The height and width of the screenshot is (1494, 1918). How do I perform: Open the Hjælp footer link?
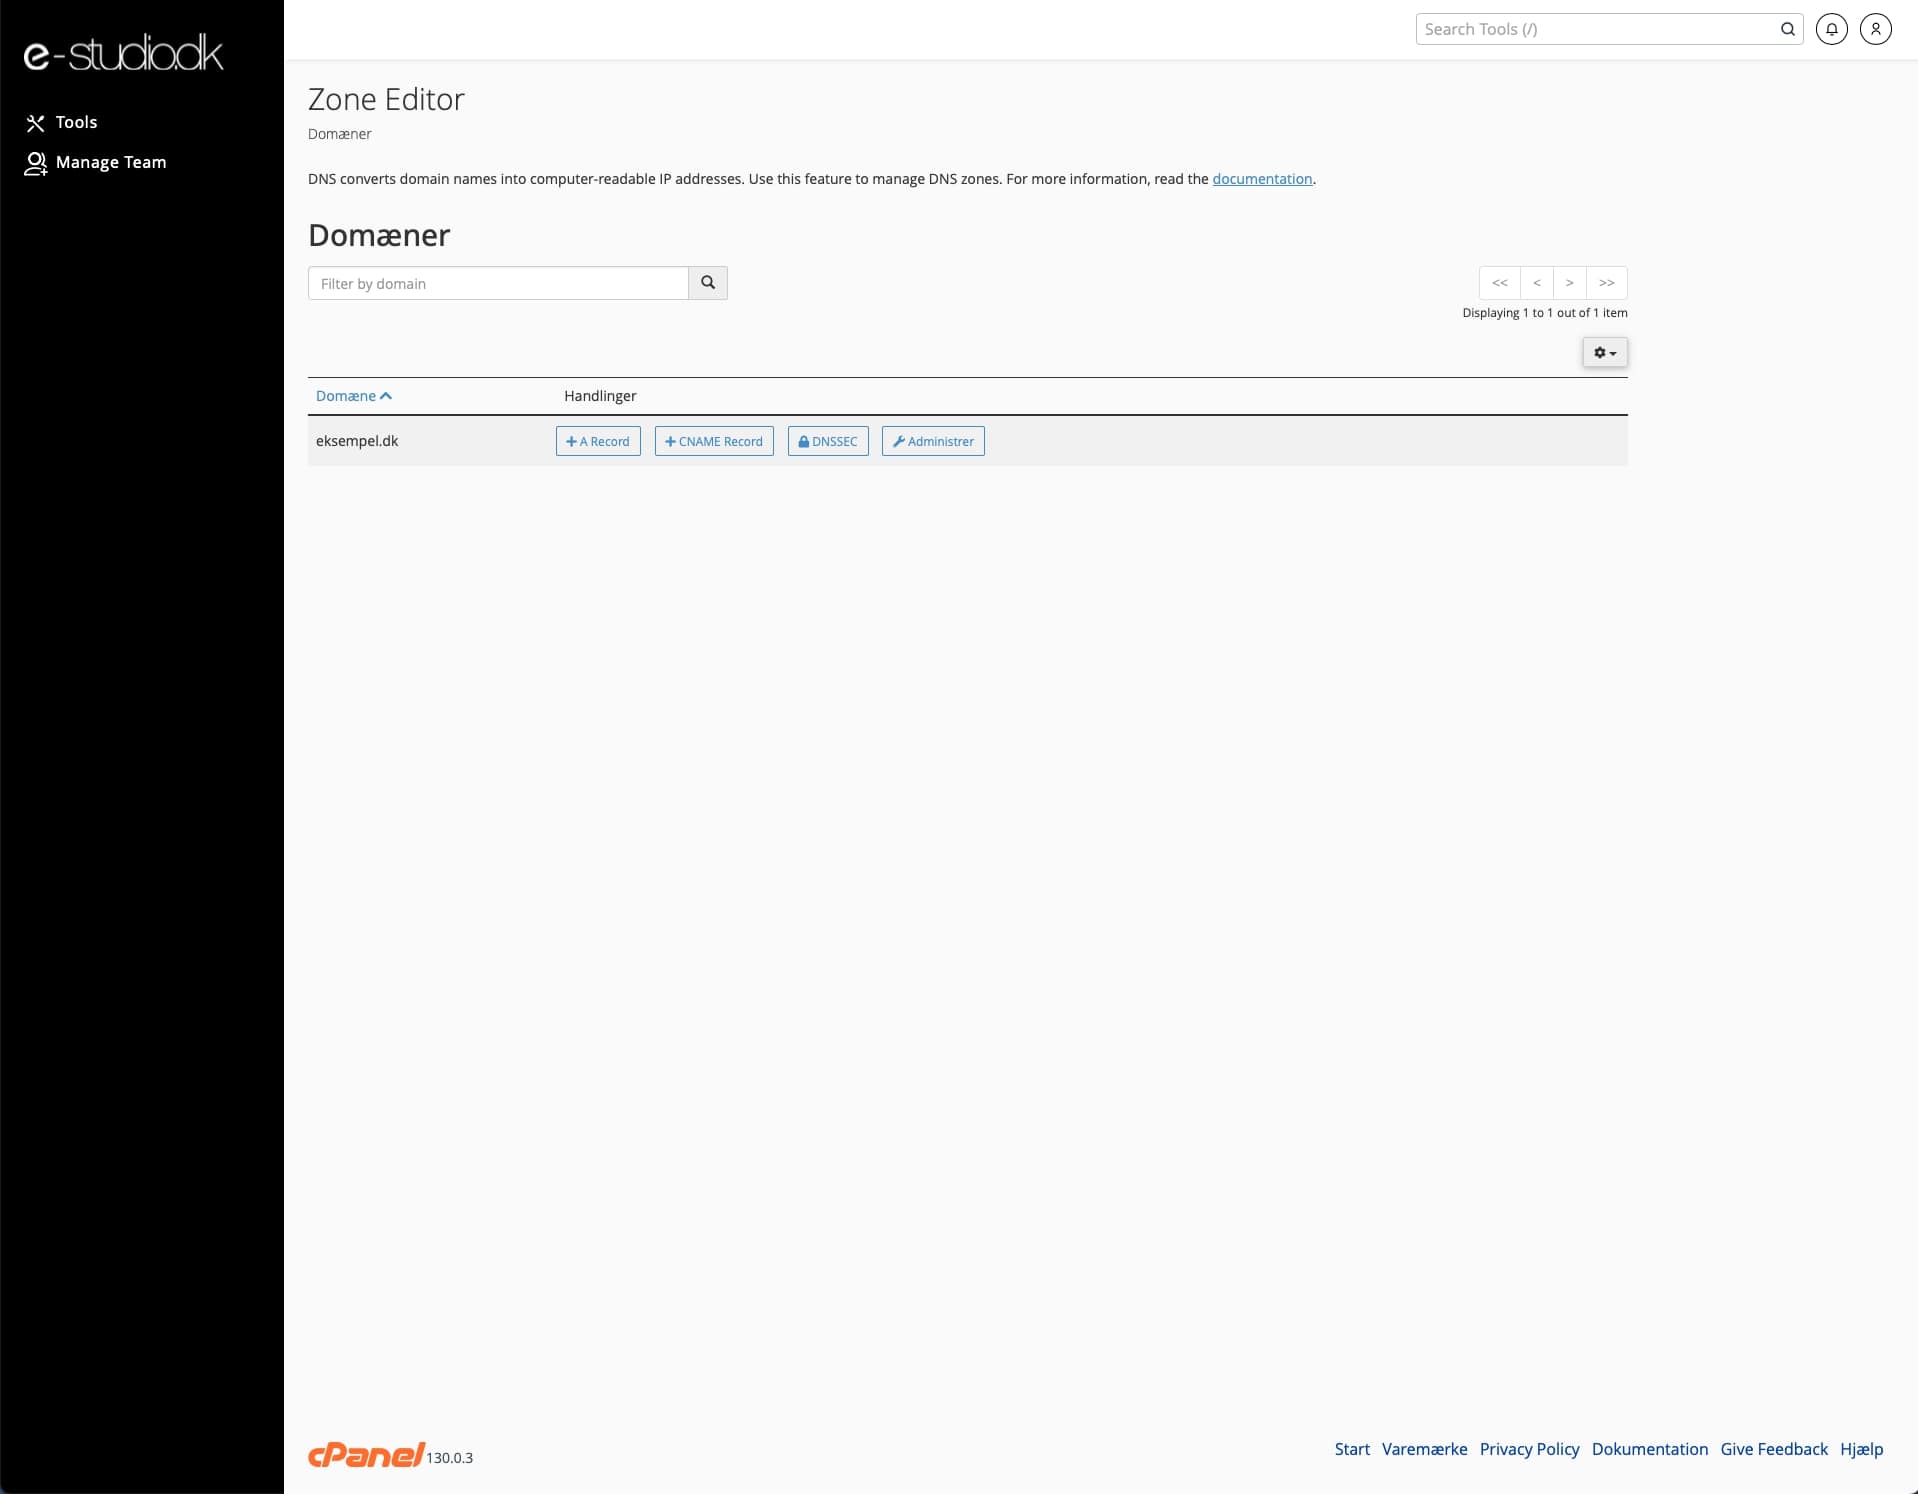(1861, 1449)
